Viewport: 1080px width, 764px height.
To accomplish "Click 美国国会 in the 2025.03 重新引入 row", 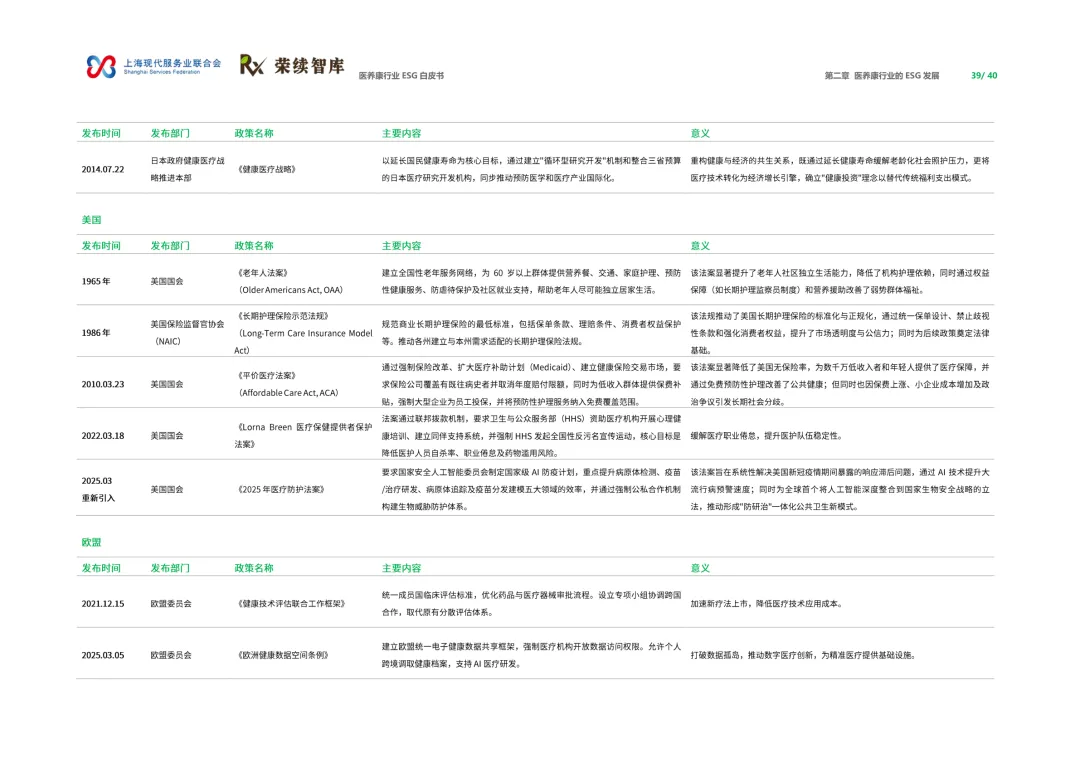I will point(167,490).
